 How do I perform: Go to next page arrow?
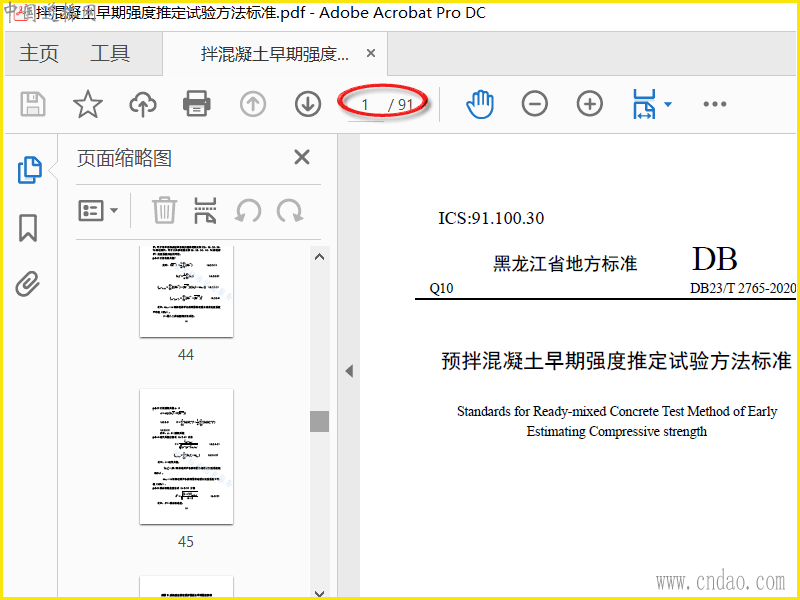coord(308,104)
